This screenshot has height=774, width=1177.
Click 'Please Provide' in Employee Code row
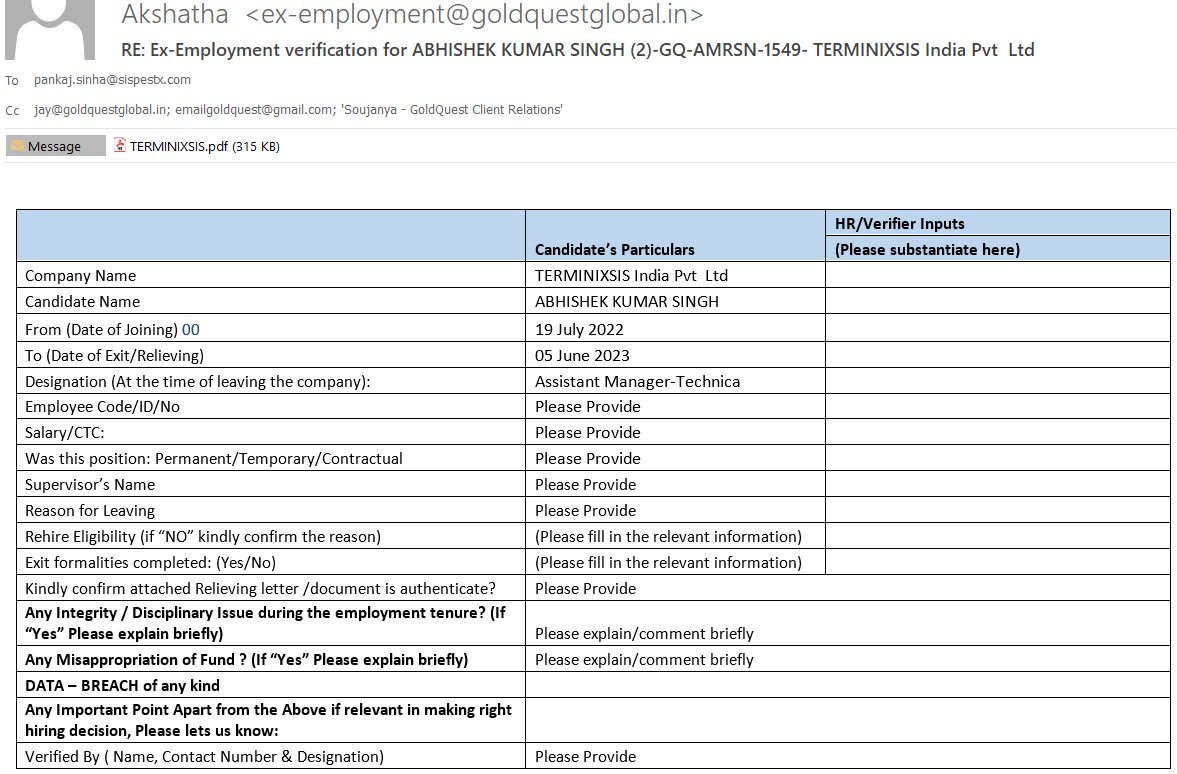587,406
